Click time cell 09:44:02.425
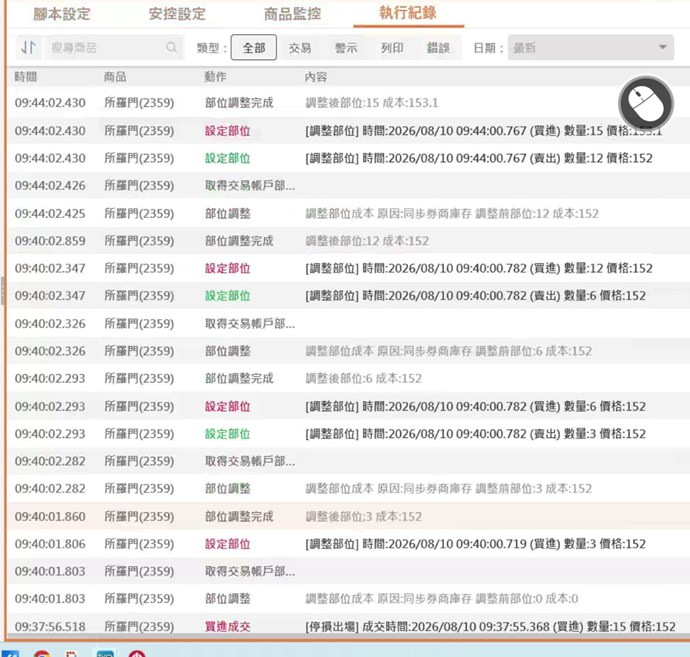This screenshot has height=657, width=690. pos(50,213)
